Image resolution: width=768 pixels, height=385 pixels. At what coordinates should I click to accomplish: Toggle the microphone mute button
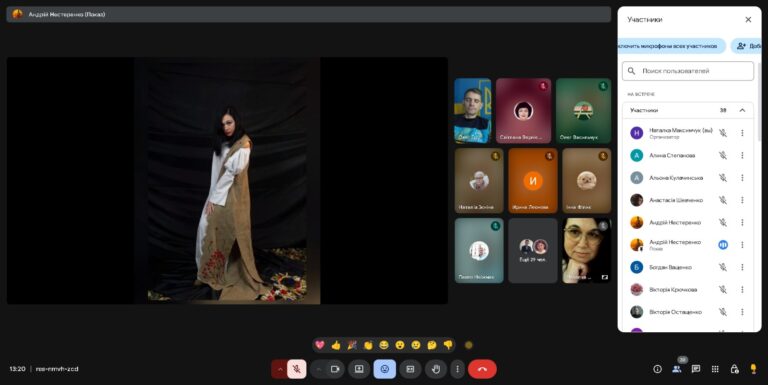296,369
